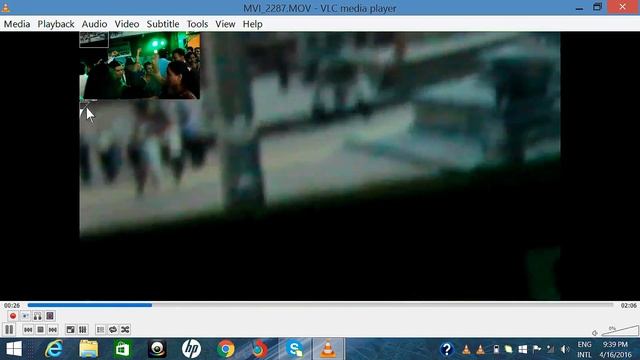Pause the video playback

click(x=9, y=329)
